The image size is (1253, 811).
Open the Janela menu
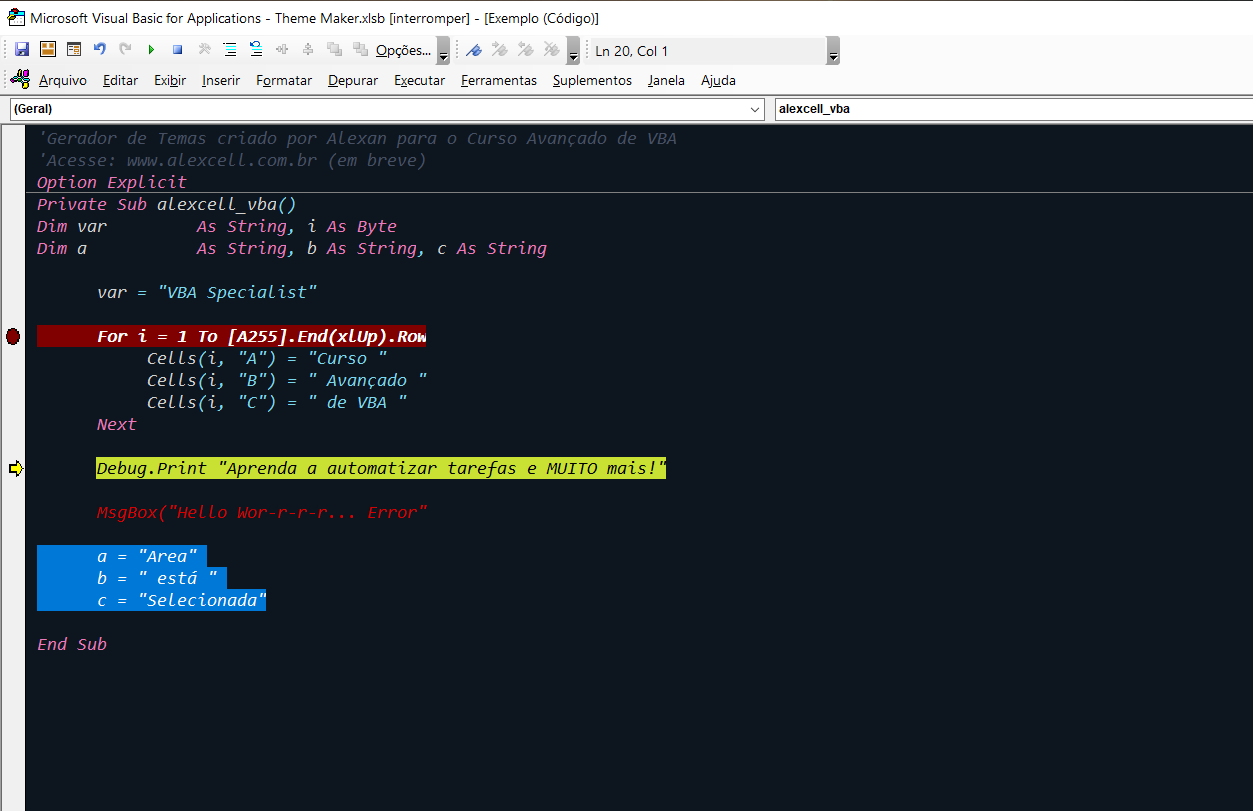pos(666,80)
